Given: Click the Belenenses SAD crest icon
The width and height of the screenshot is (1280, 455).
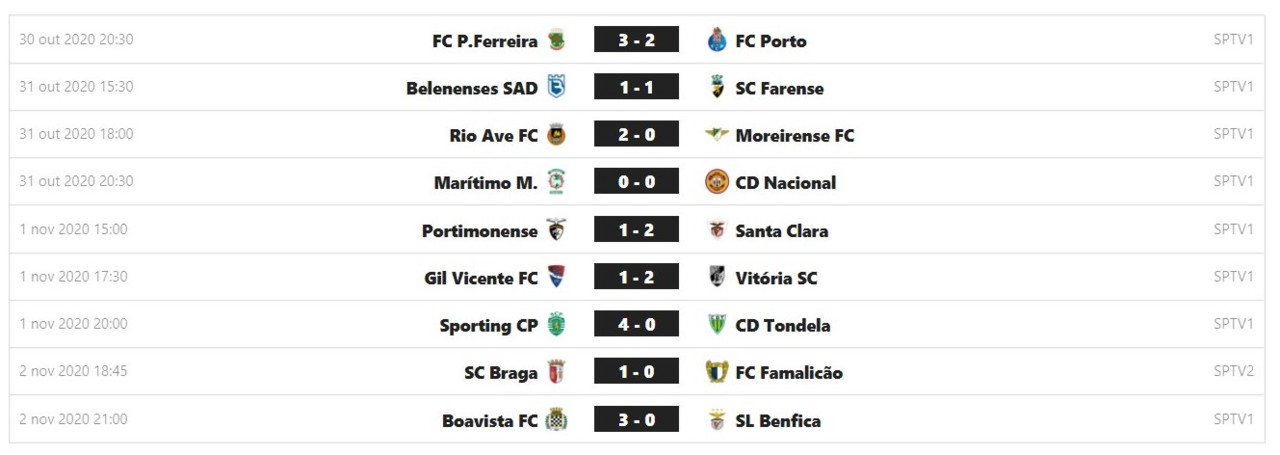Looking at the screenshot, I should point(557,88).
